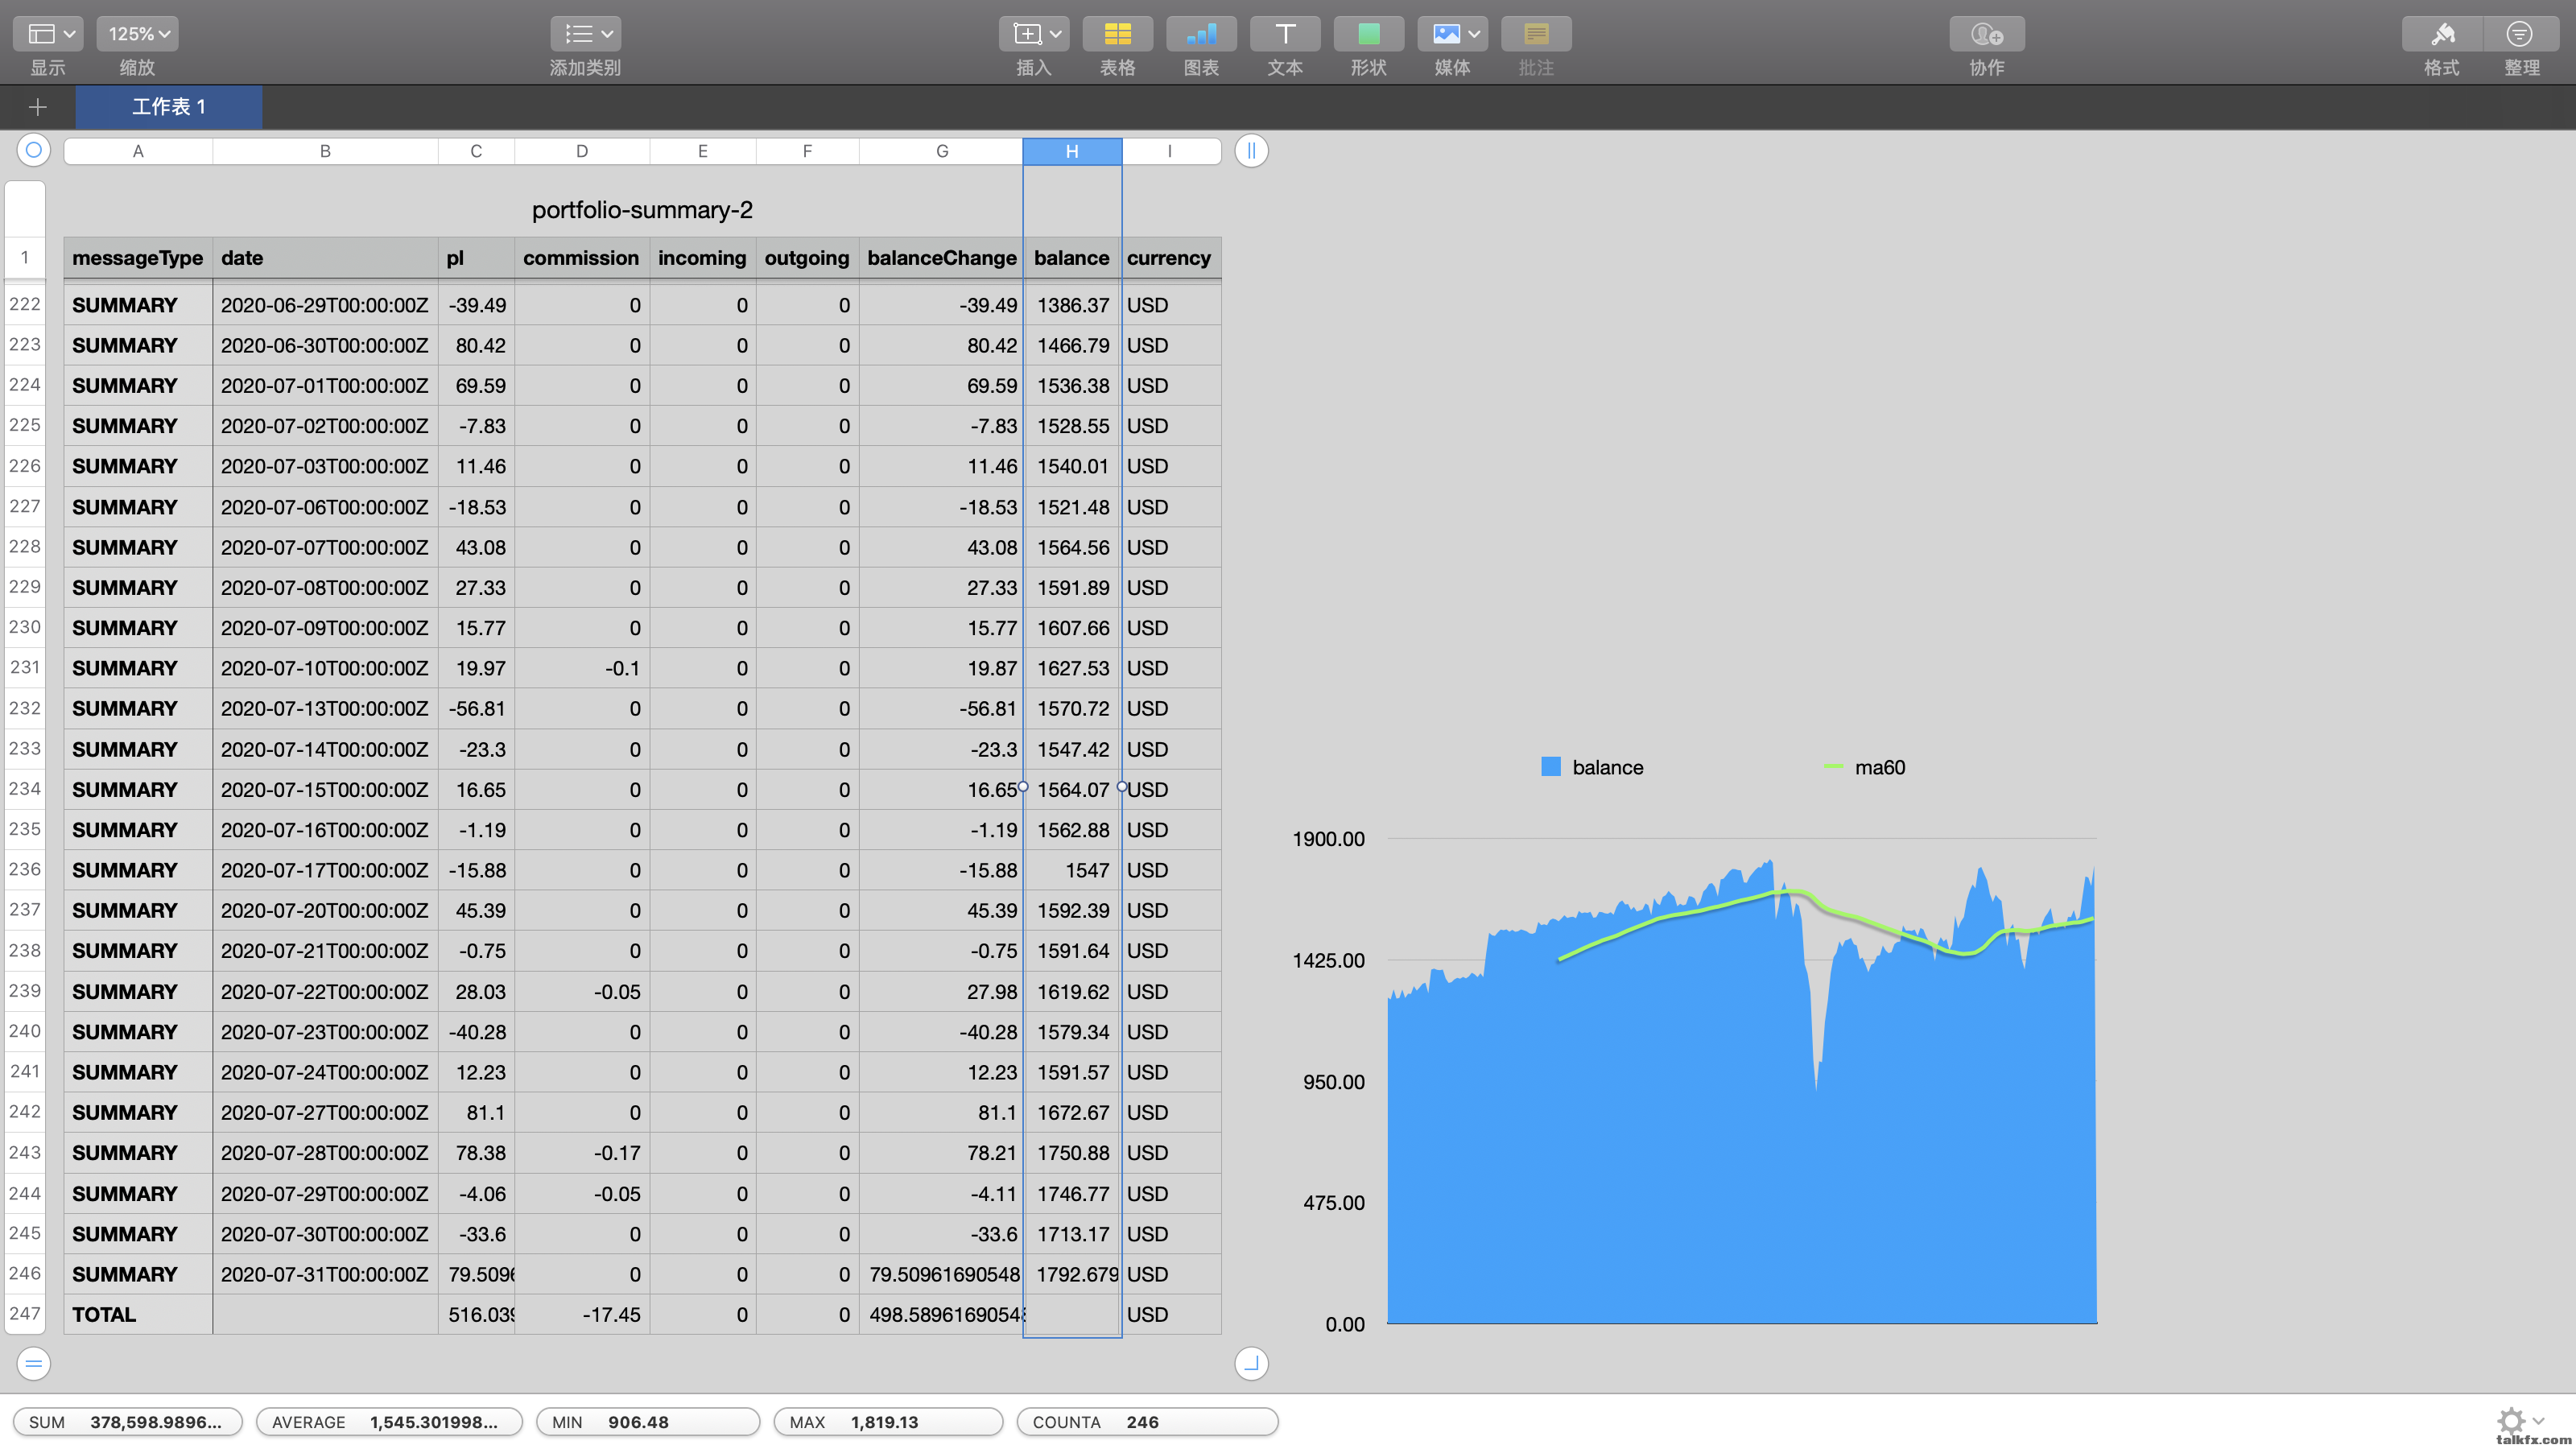Click the Table (表格) toolbar icon
Screen dimensions: 2576x1449
[1117, 34]
